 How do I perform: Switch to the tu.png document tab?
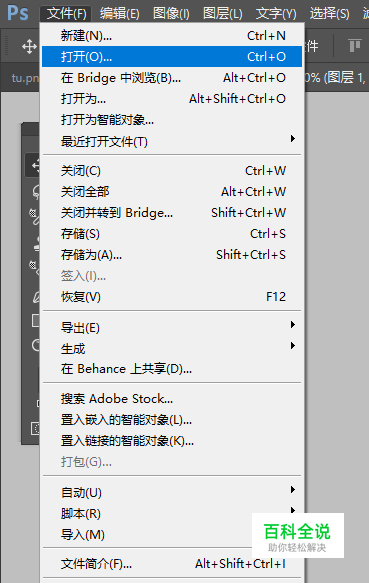(x=25, y=78)
